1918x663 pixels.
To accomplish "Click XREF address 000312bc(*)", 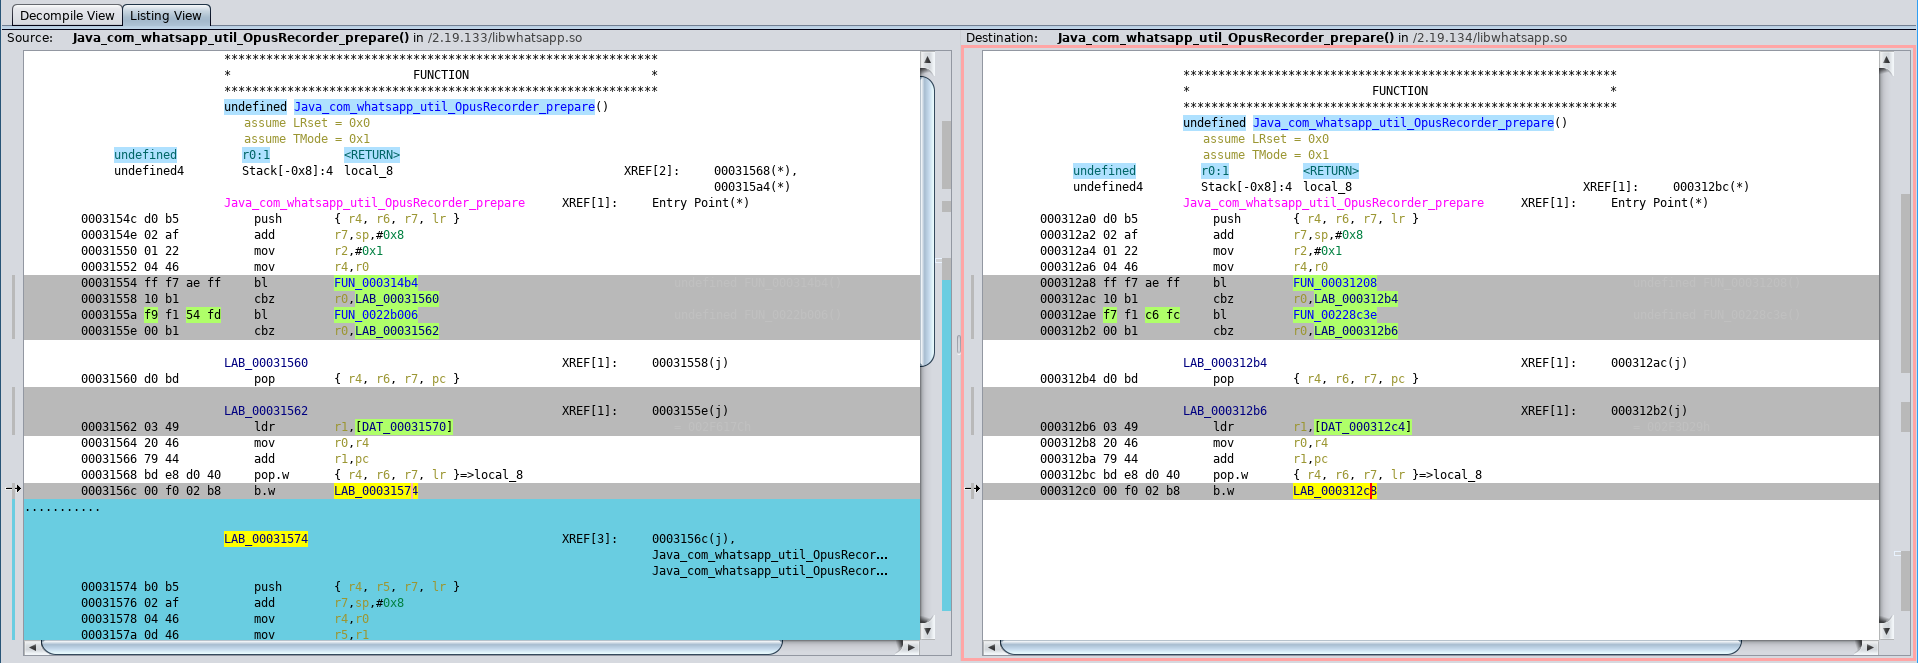I will (x=1711, y=187).
